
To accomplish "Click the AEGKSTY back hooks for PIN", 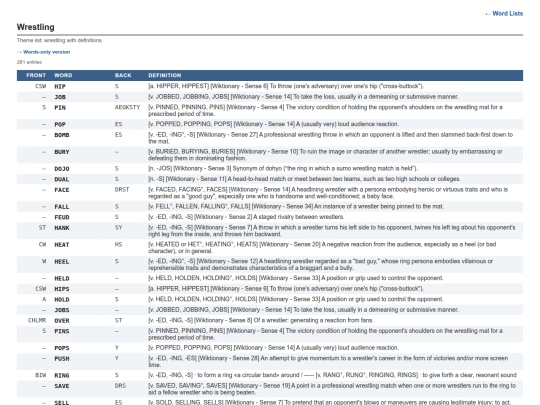I will 127,107.
